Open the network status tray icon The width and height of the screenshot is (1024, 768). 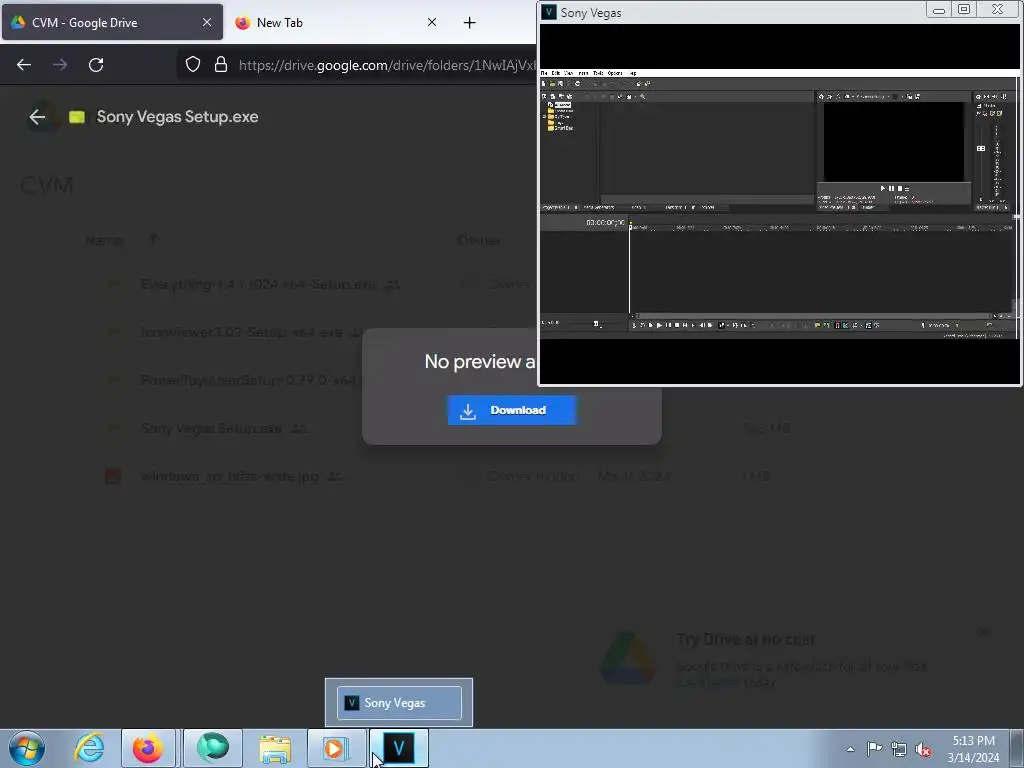[899, 749]
